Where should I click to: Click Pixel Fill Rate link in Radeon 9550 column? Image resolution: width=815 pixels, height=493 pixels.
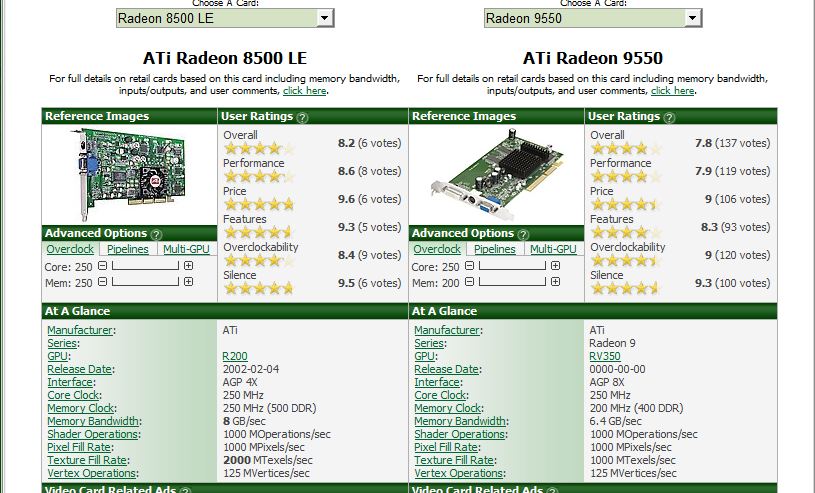pyautogui.click(x=446, y=447)
